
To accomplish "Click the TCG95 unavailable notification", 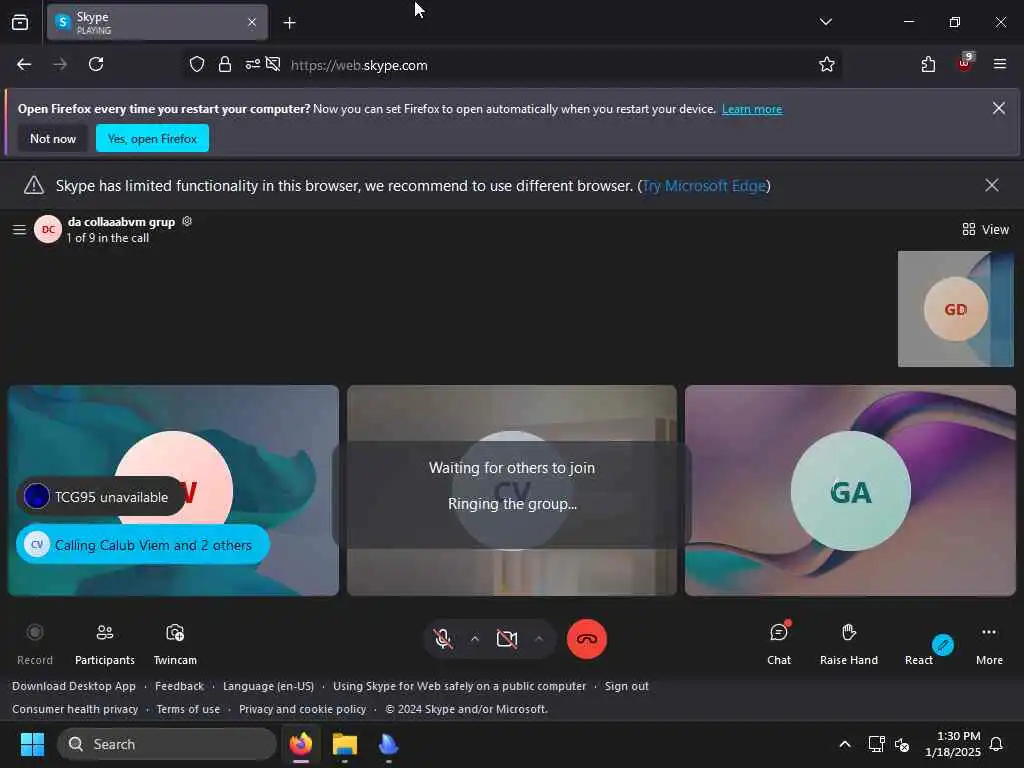I will click(x=101, y=497).
